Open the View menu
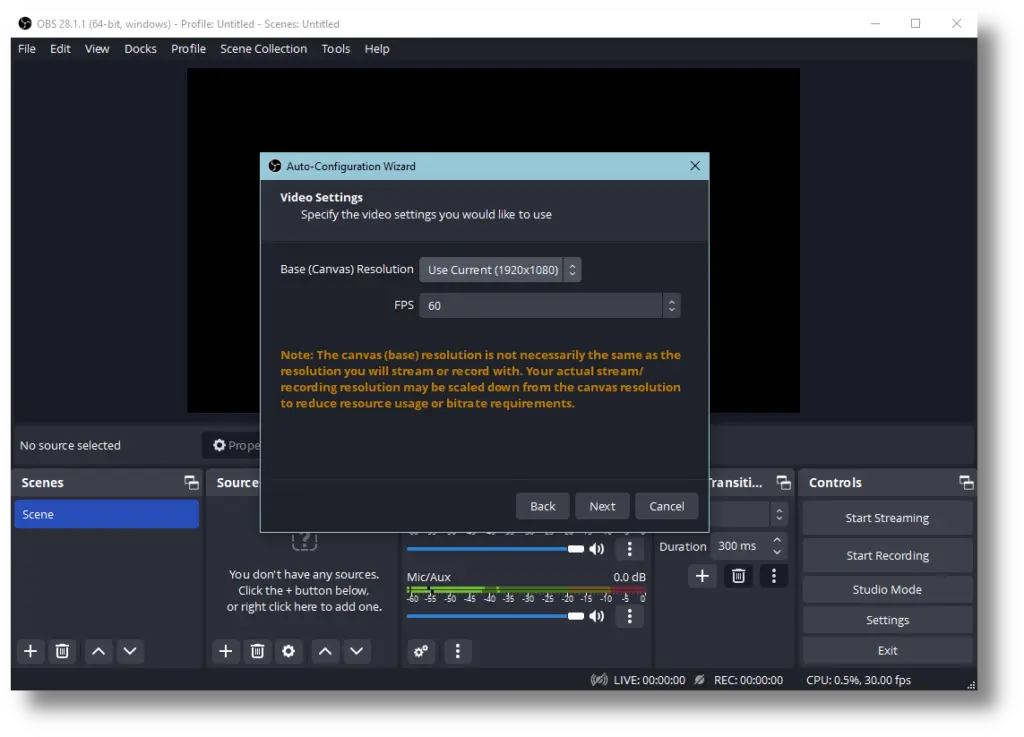 [x=97, y=49]
